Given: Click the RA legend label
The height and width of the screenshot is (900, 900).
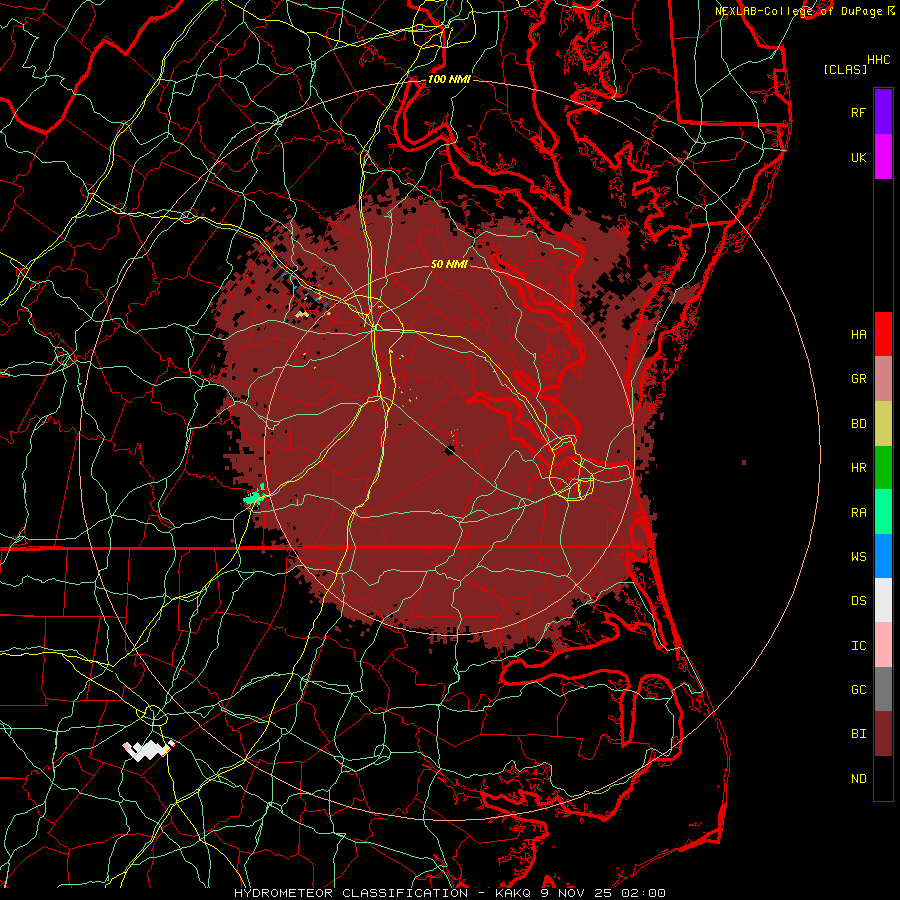Looking at the screenshot, I should pos(858,513).
